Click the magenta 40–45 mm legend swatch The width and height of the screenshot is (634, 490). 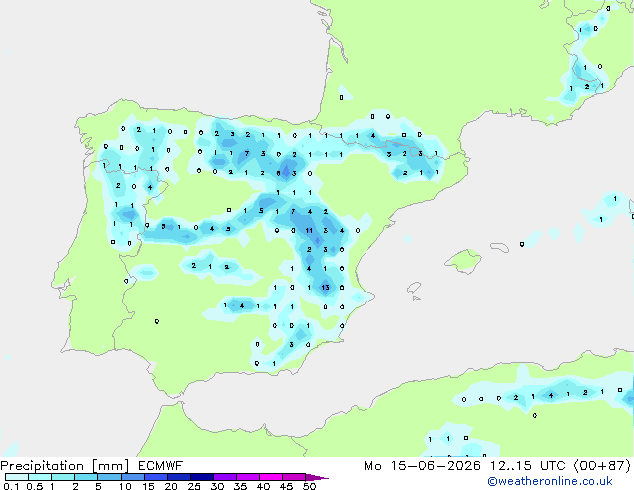click(x=271, y=477)
